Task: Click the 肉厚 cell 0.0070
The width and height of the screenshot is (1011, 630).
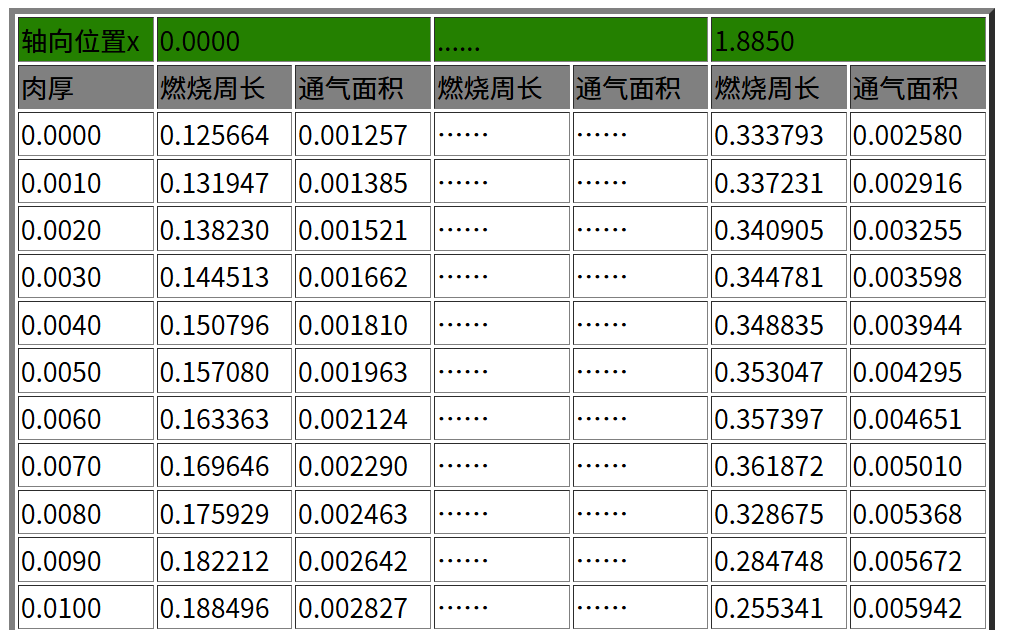Action: coord(86,466)
